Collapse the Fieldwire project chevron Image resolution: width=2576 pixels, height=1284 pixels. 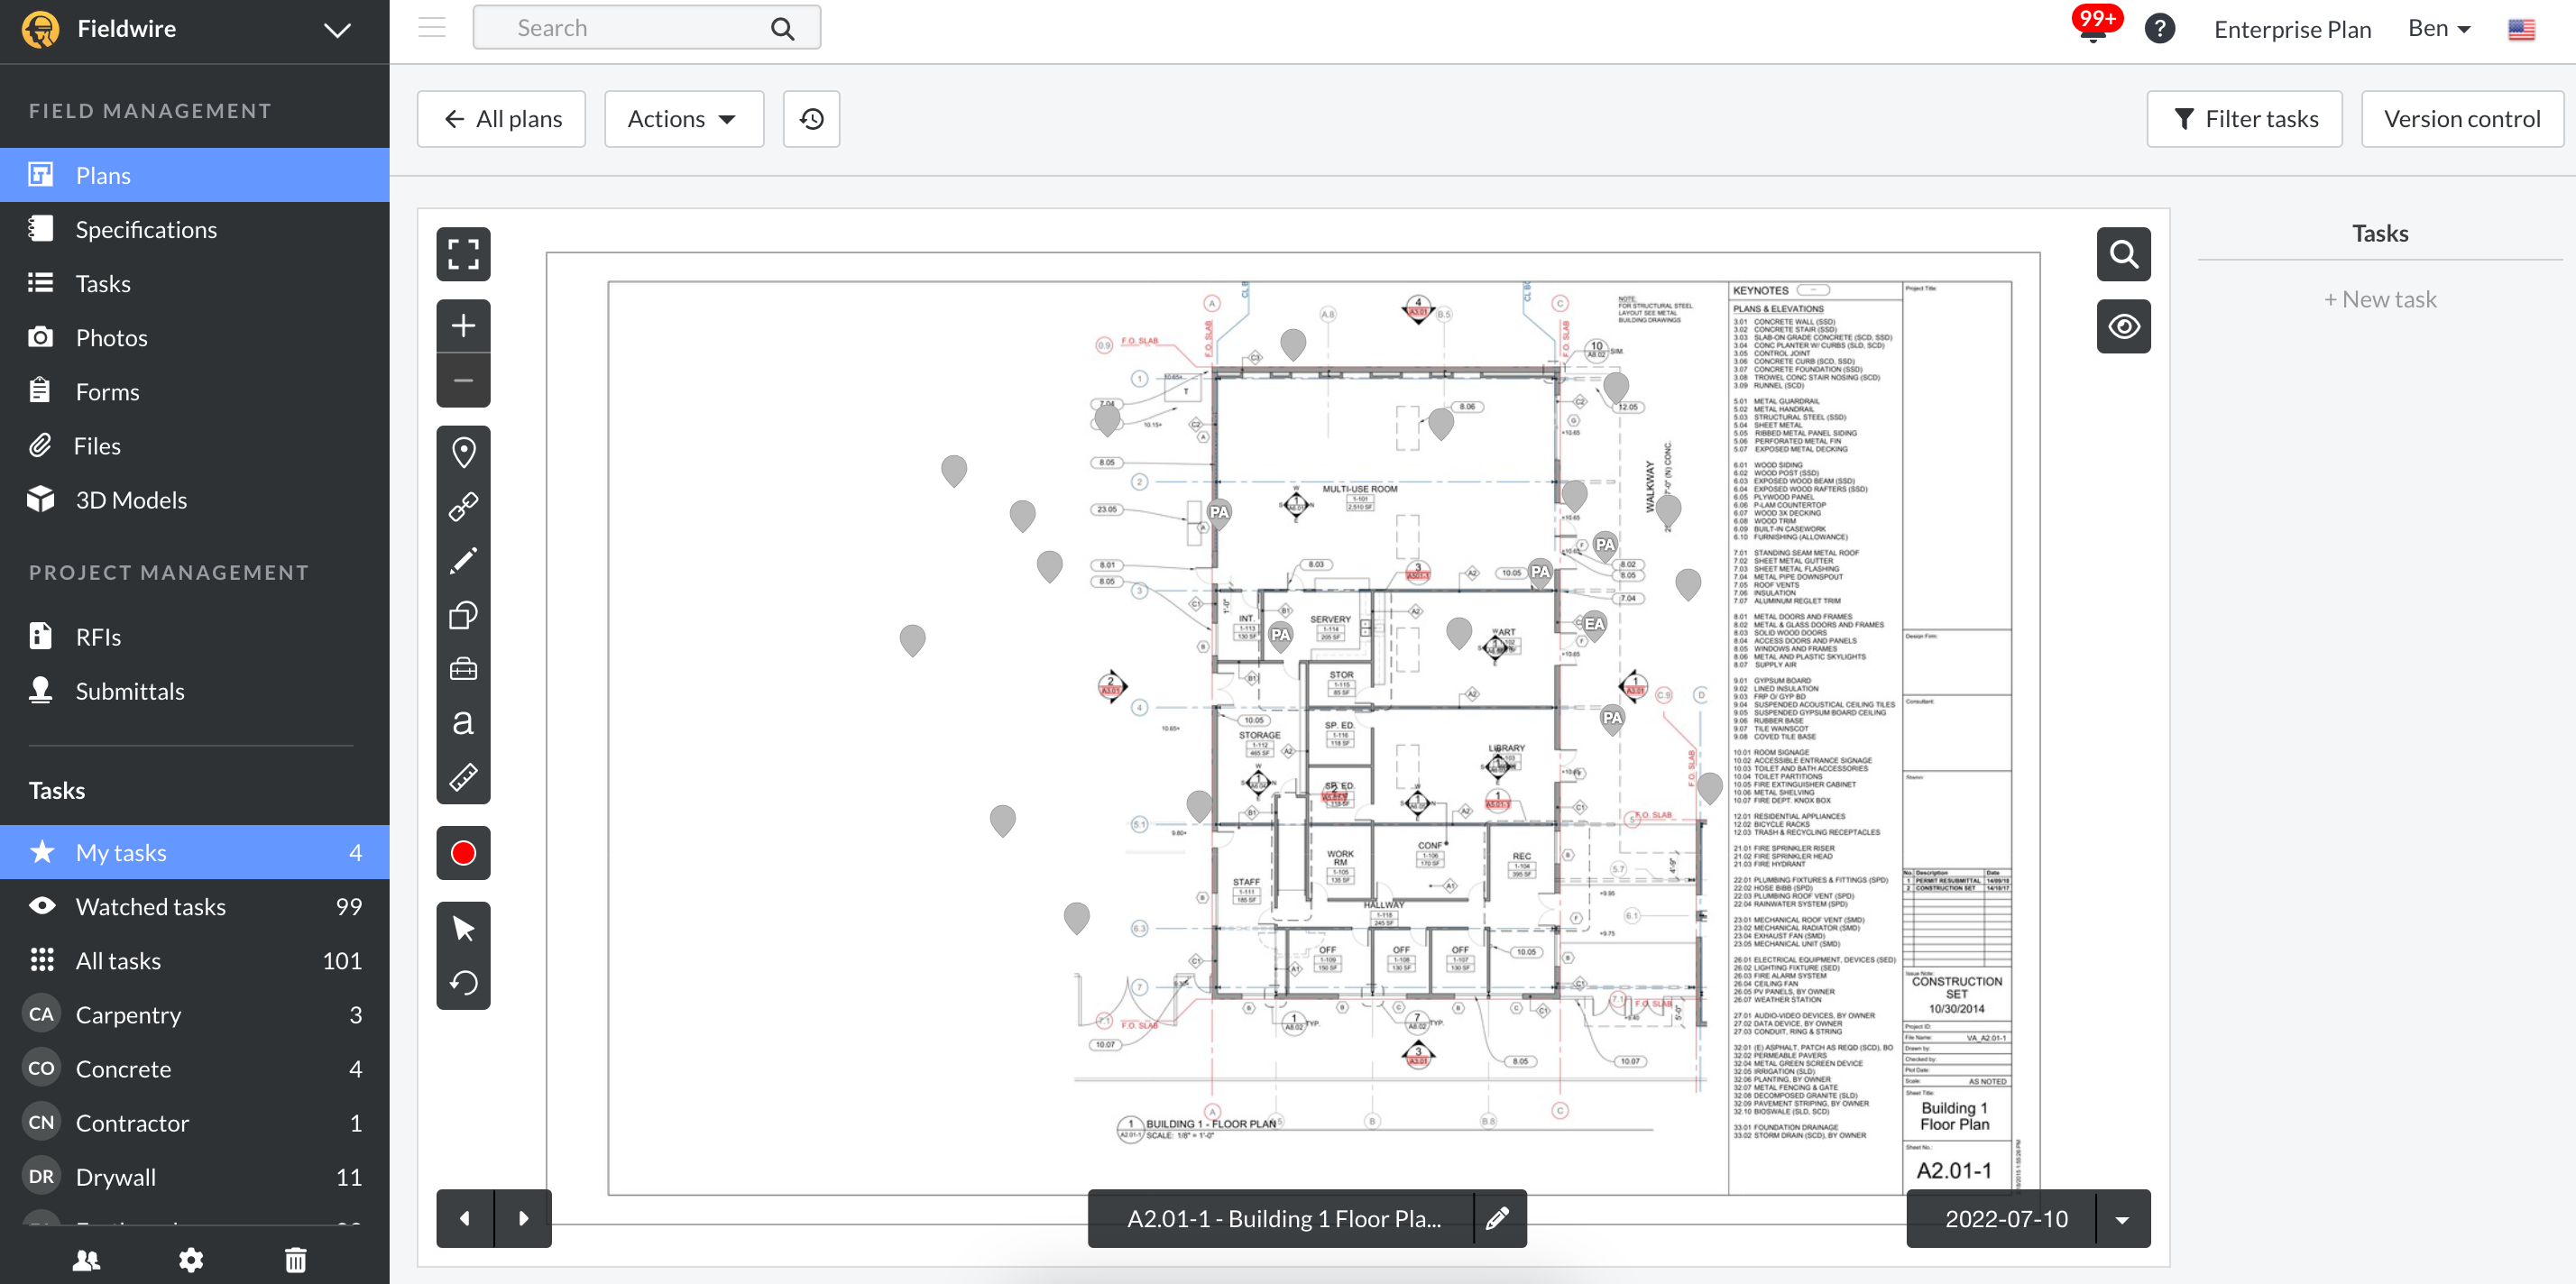point(337,30)
